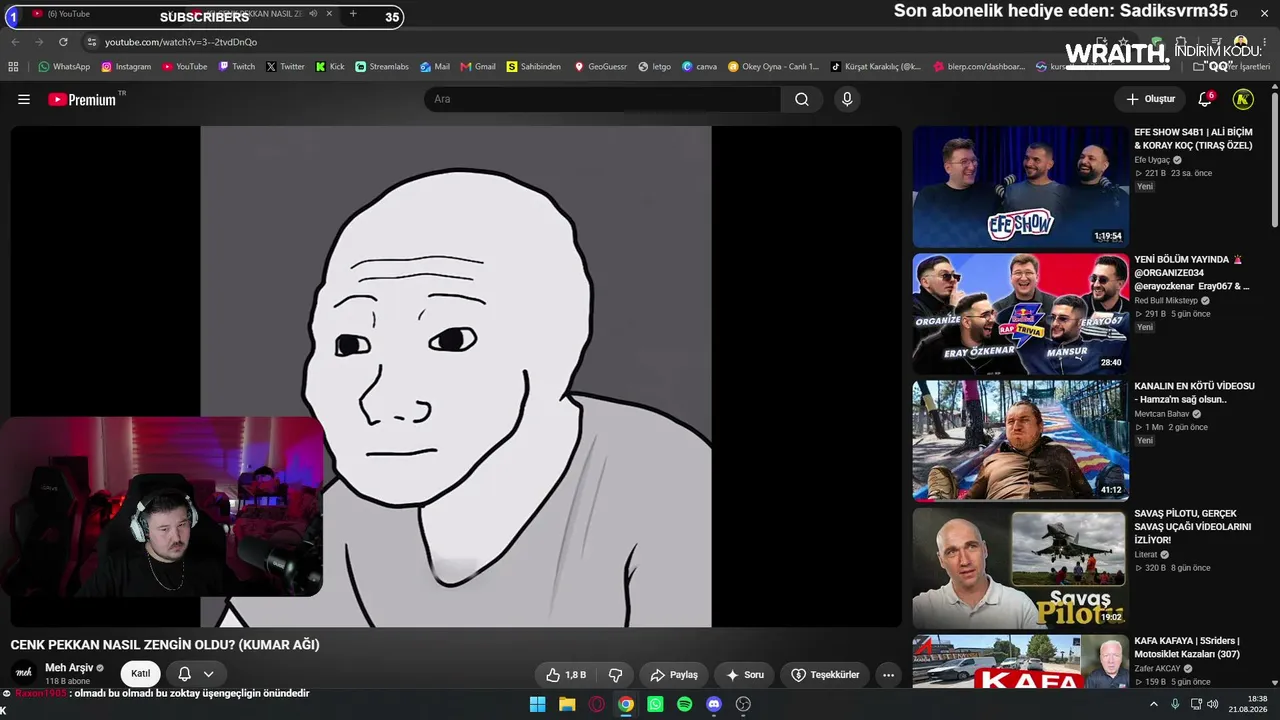This screenshot has height=720, width=1280.
Task: Click the Paylaş share button
Action: (674, 675)
